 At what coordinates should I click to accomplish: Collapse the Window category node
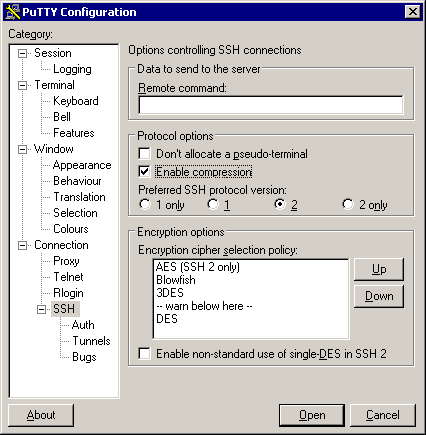coord(22,149)
